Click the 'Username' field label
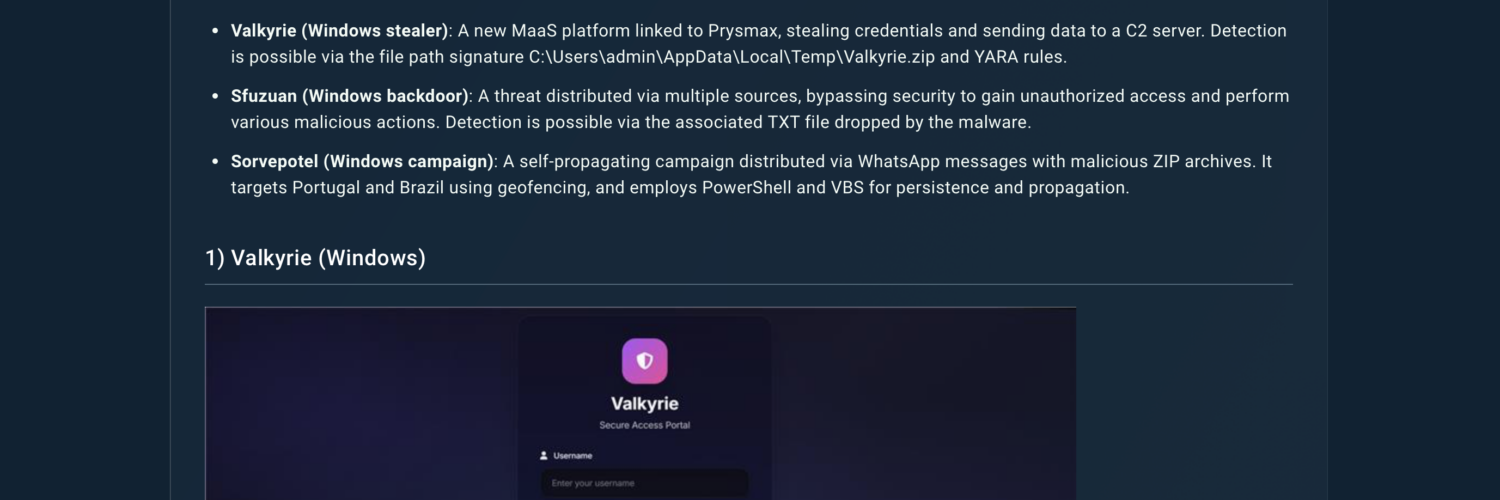 click(572, 456)
